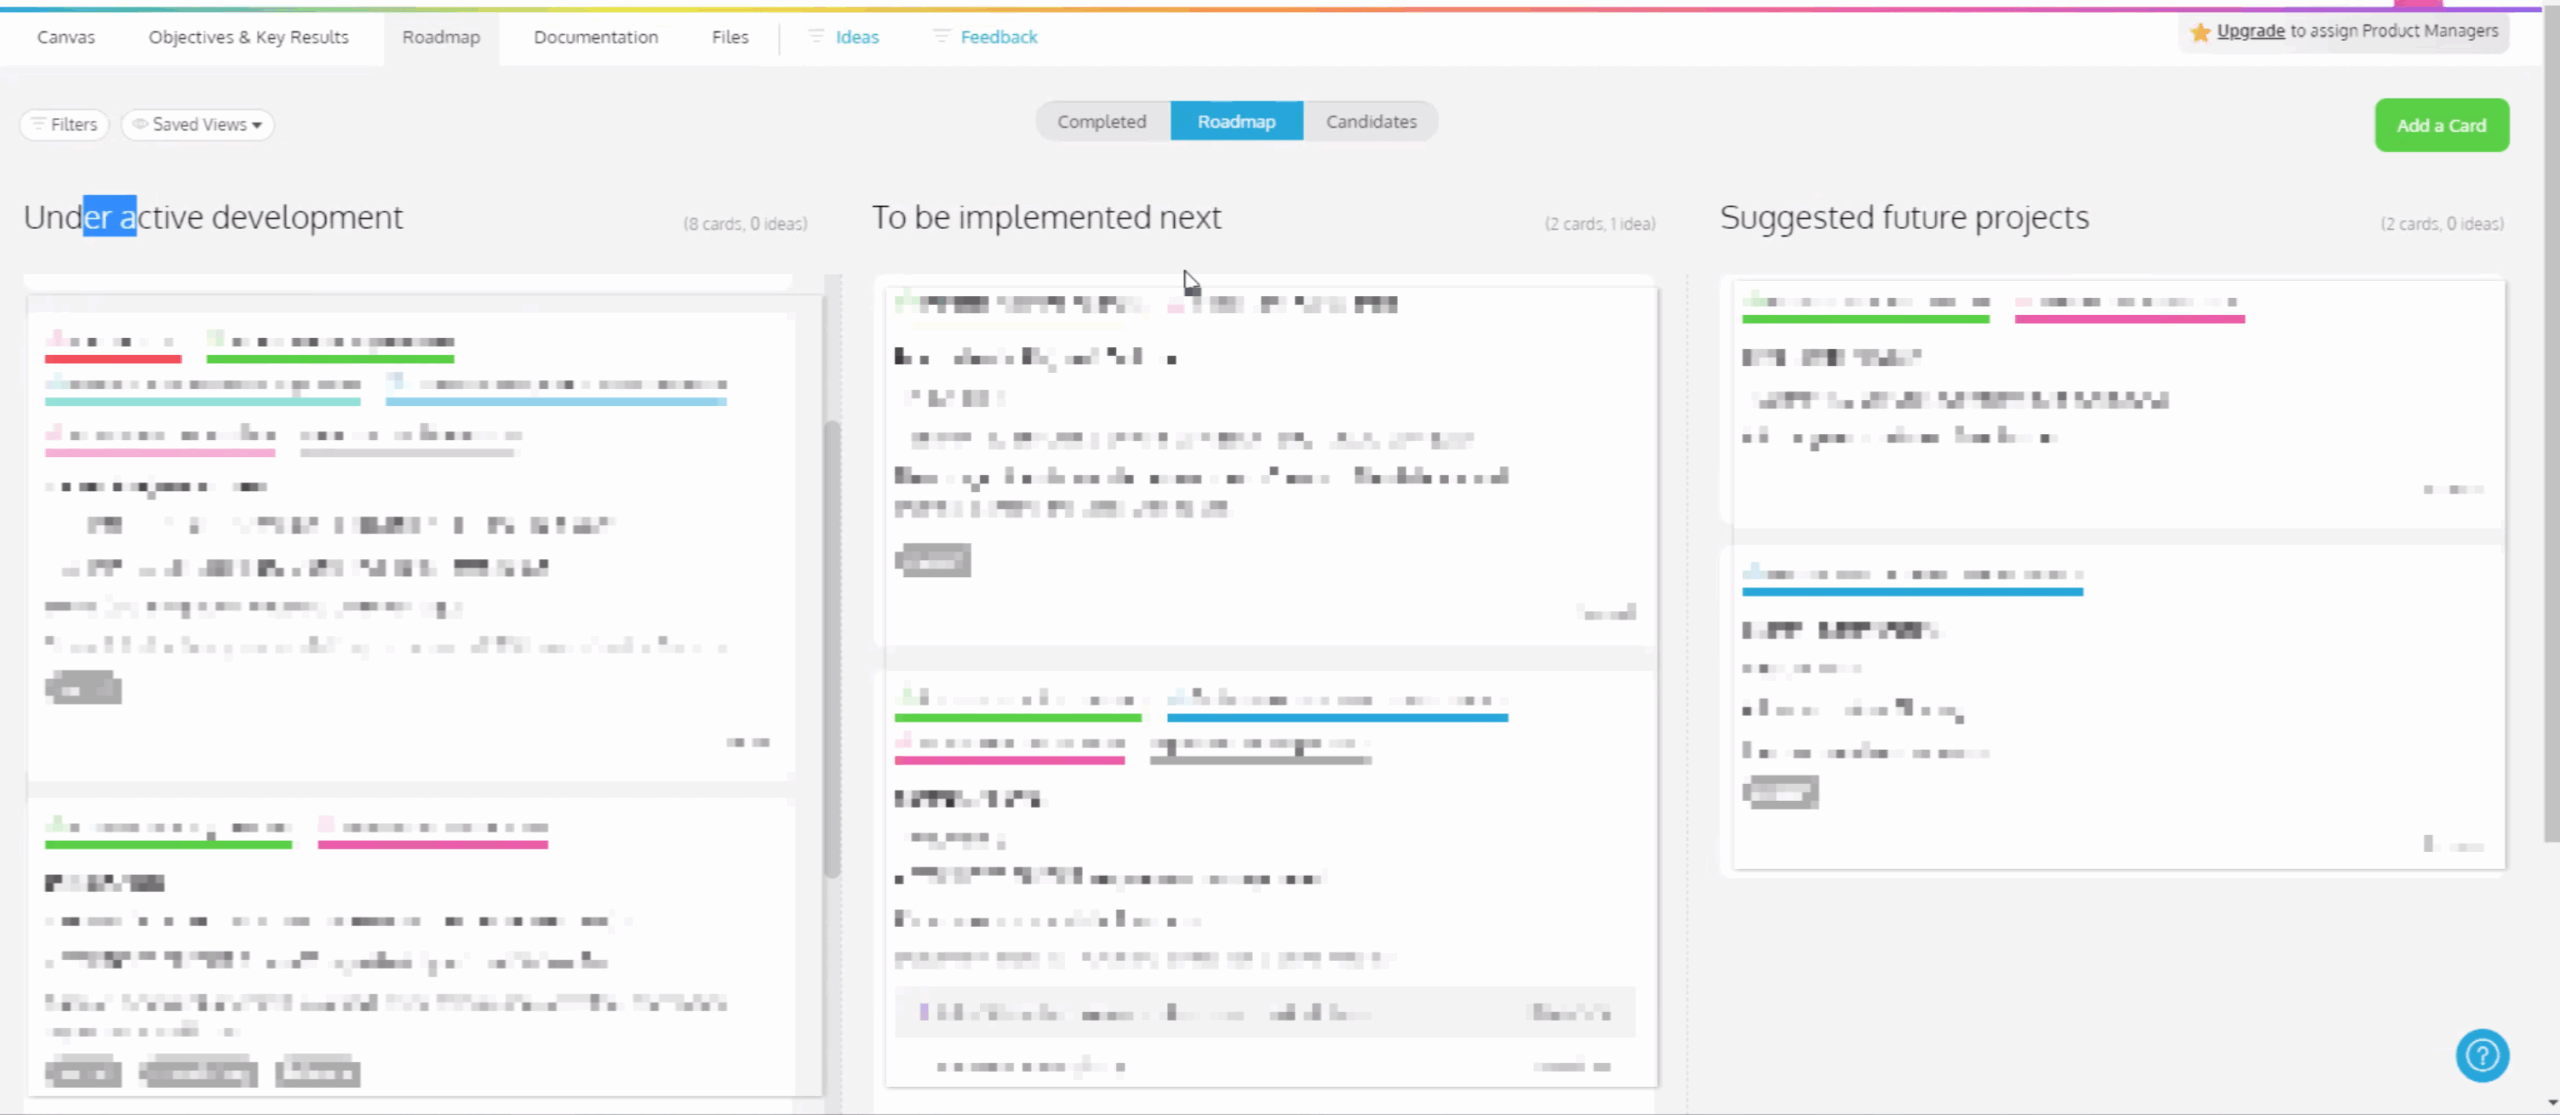The width and height of the screenshot is (2560, 1115).
Task: Select the Roadmap tab in top navigation
Action: click(441, 37)
